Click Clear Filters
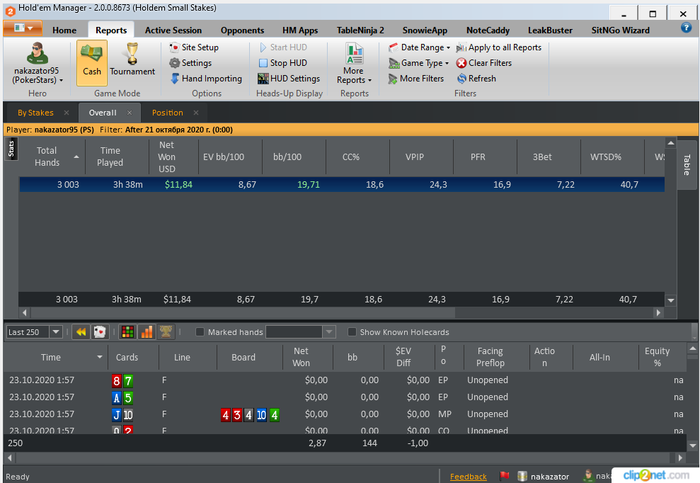 484,63
